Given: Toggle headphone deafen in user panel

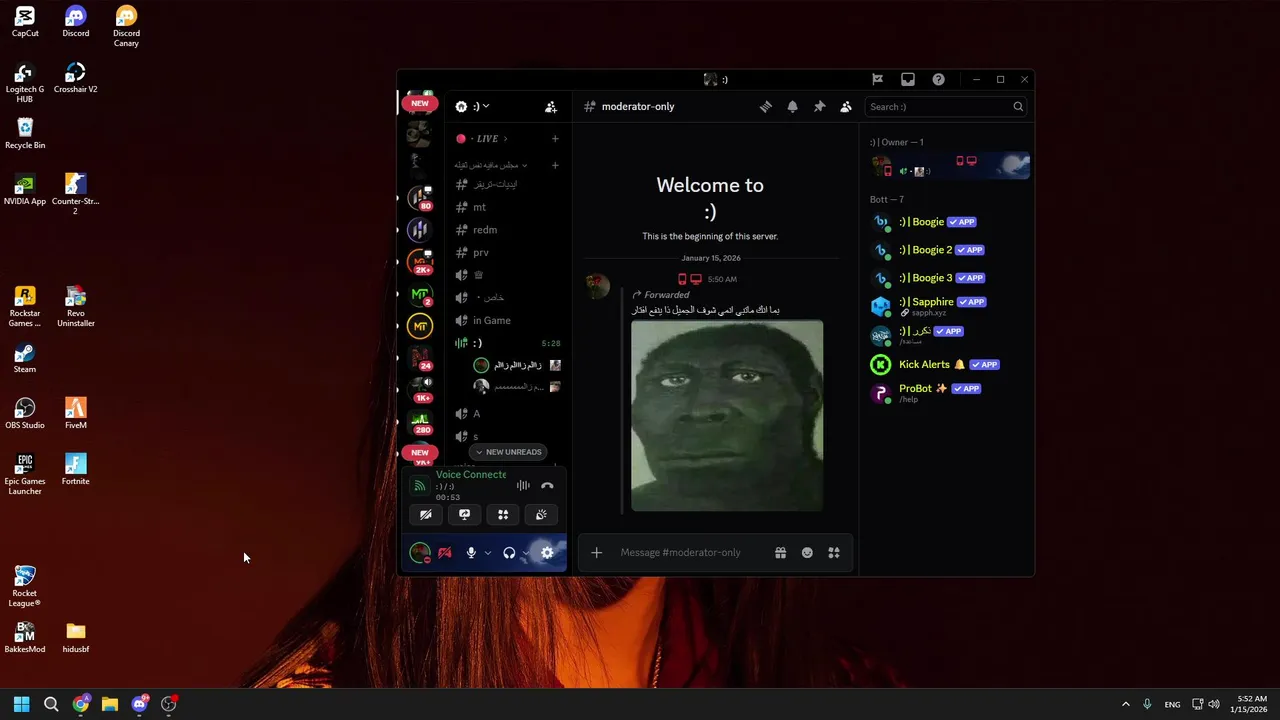Looking at the screenshot, I should (x=509, y=553).
